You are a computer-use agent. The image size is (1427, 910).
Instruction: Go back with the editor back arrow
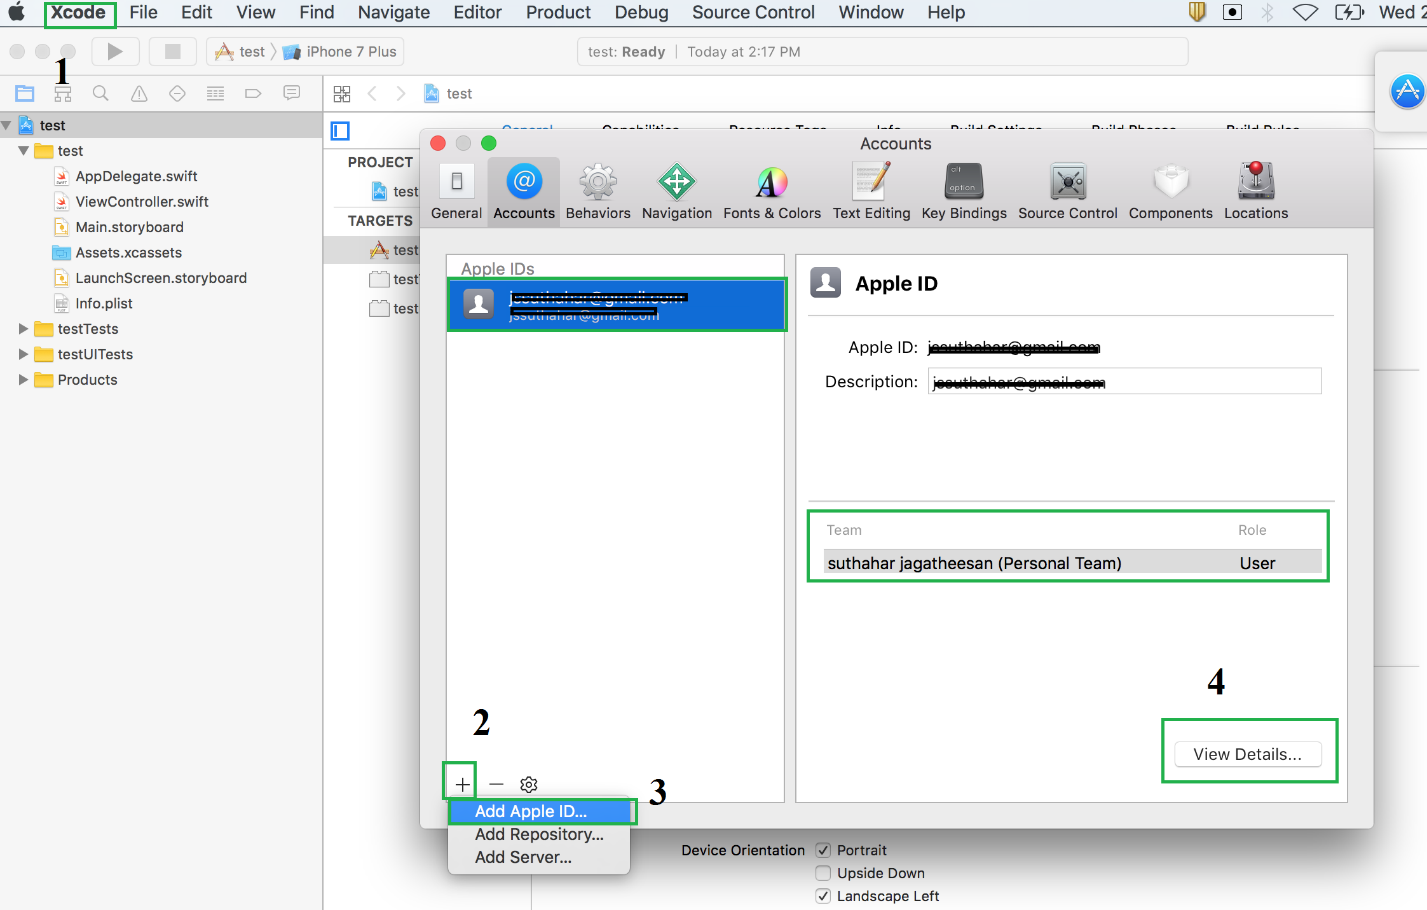tap(372, 94)
